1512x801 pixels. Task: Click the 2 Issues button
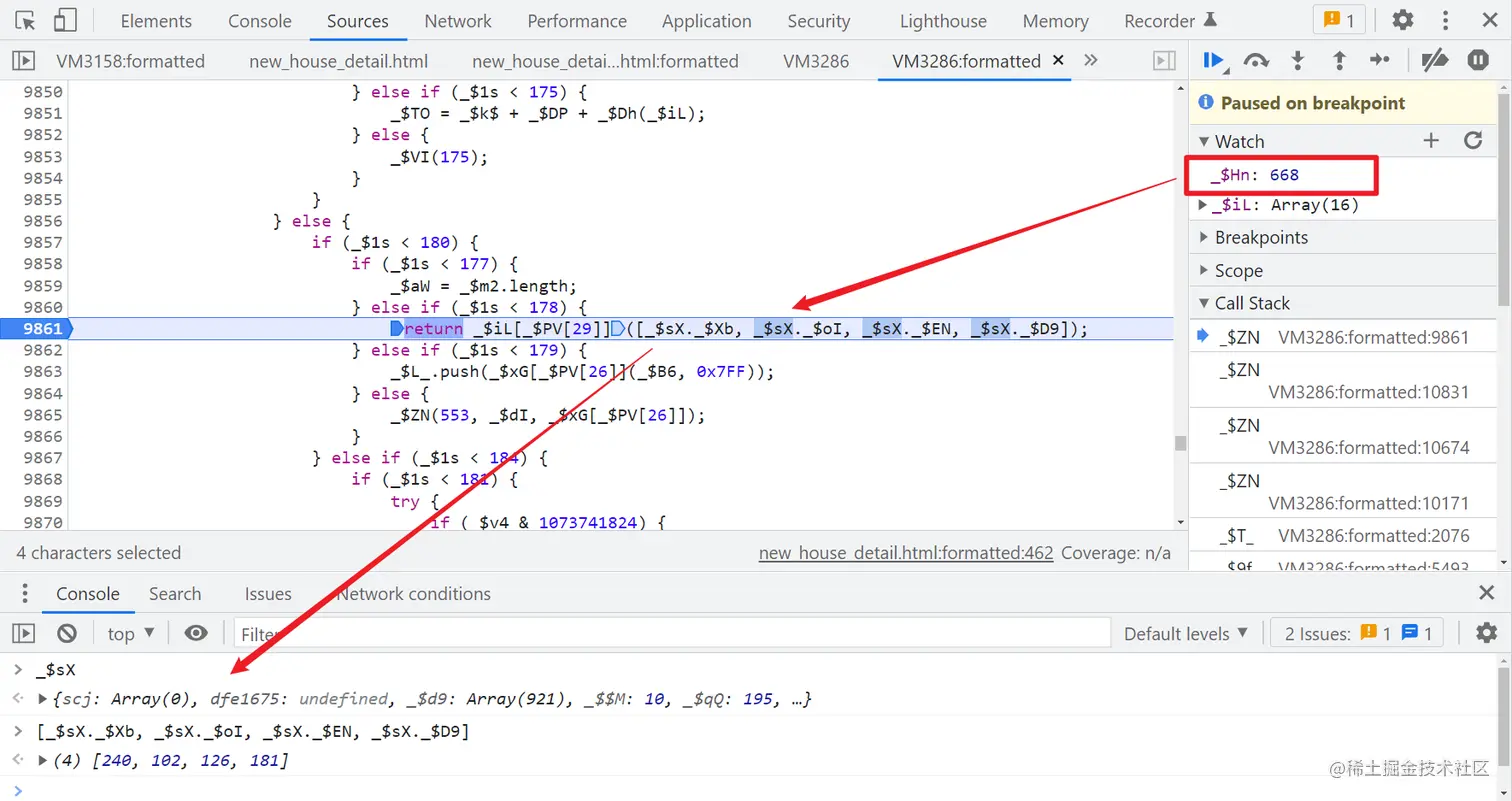point(1356,633)
